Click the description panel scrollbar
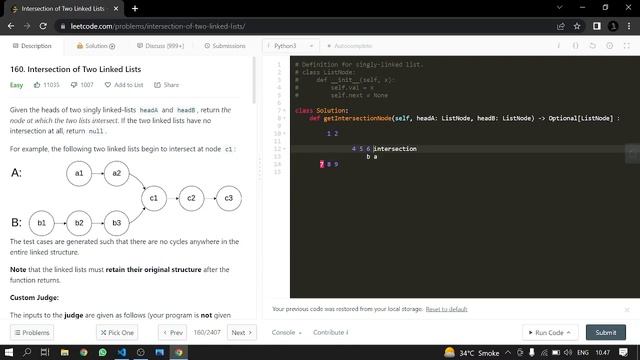 [x=254, y=80]
